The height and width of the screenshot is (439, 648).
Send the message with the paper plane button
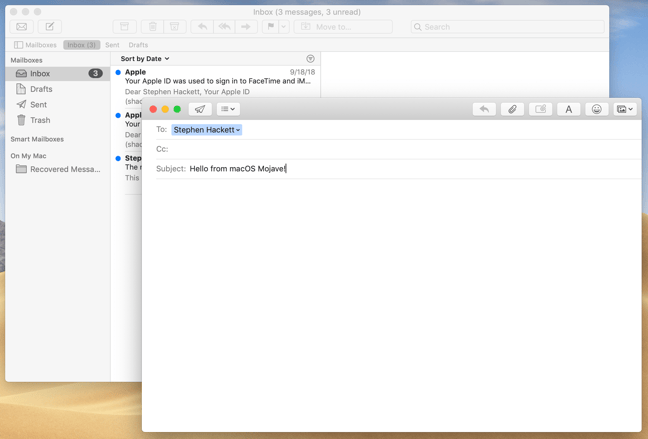coord(200,109)
